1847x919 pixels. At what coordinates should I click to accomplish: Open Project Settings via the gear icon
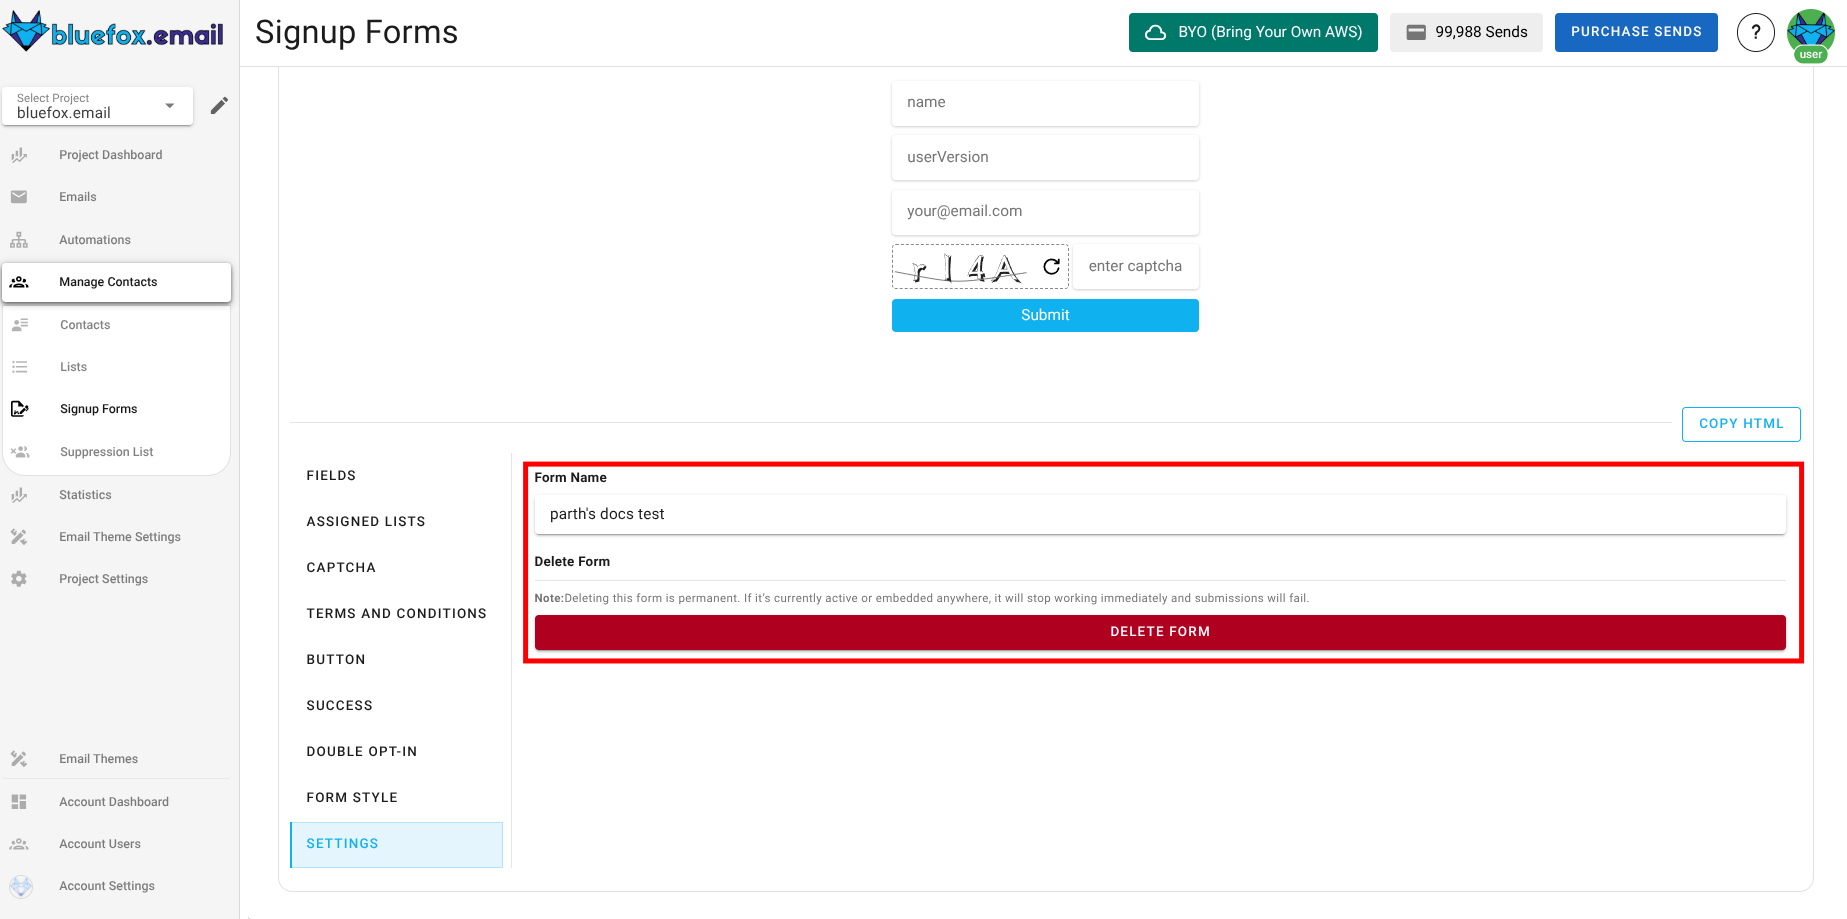point(20,578)
